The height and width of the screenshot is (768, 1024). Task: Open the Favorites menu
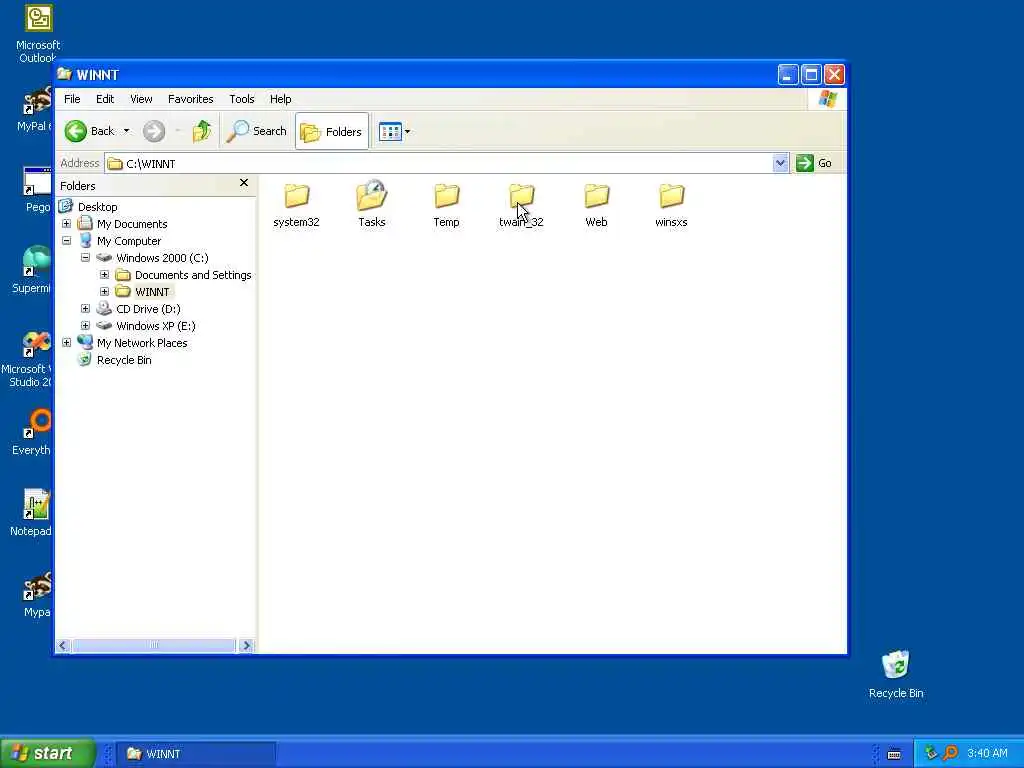[x=191, y=99]
